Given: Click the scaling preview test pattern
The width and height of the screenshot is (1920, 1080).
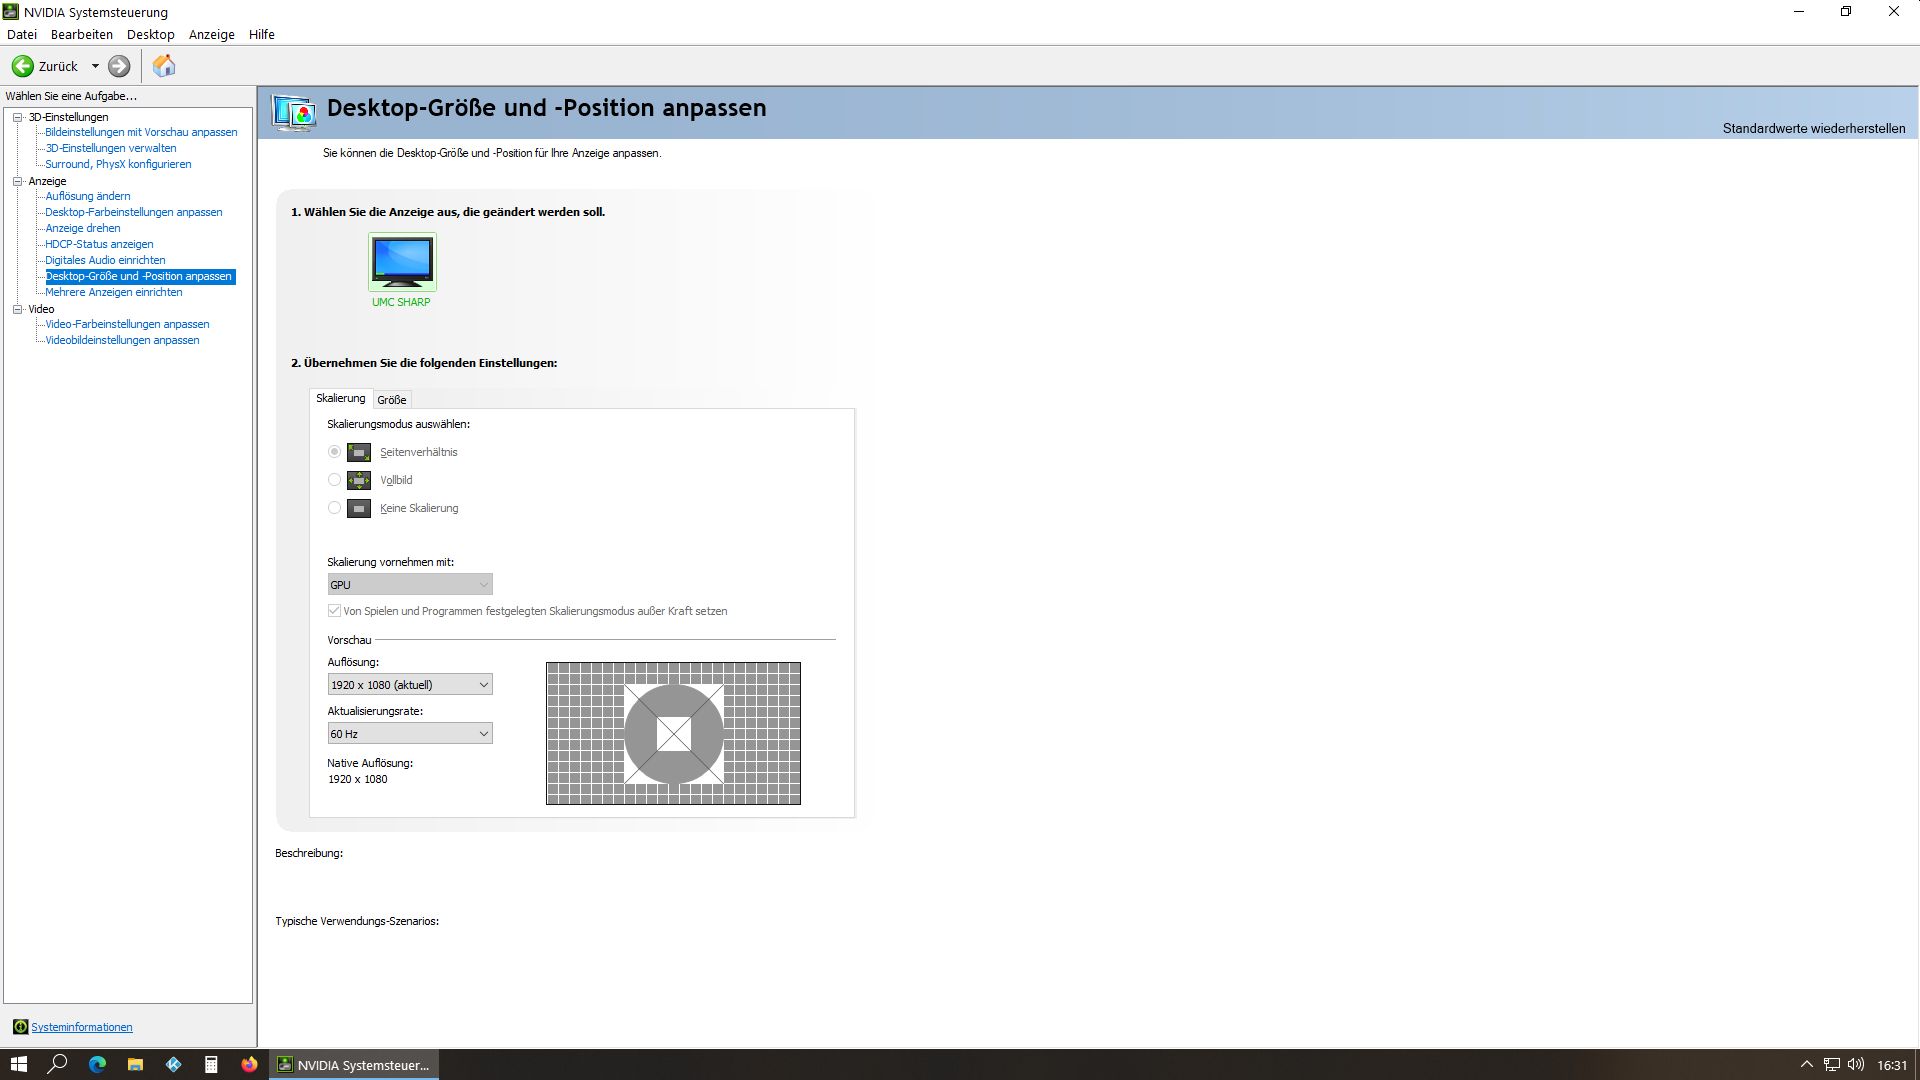Looking at the screenshot, I should click(x=673, y=733).
